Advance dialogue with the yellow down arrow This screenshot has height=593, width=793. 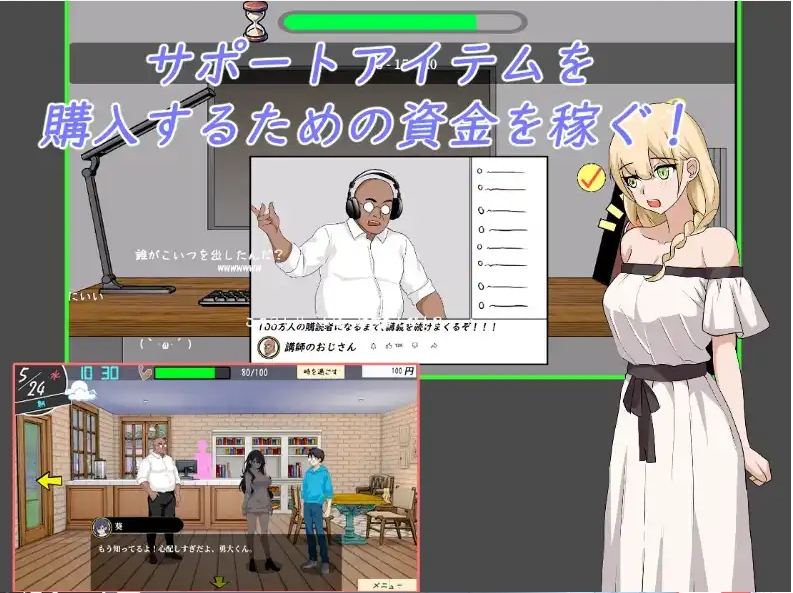217,581
